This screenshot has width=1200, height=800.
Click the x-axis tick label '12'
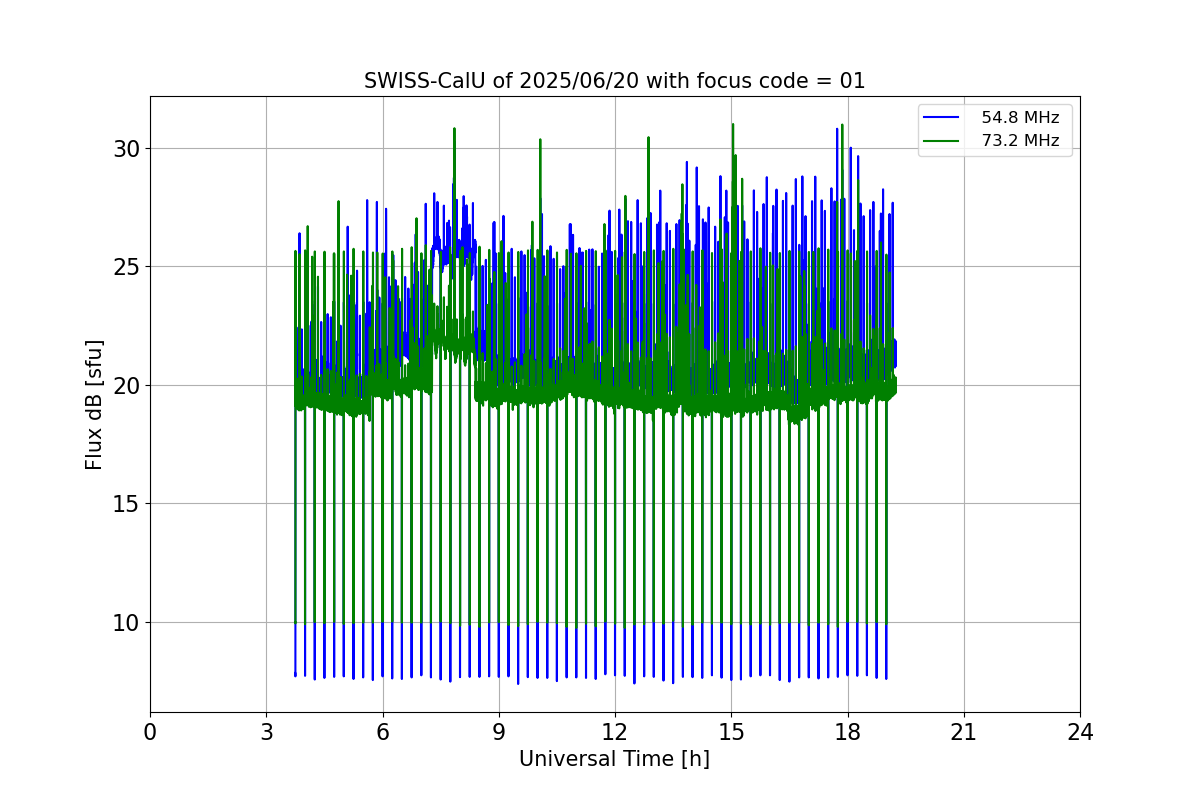click(615, 733)
